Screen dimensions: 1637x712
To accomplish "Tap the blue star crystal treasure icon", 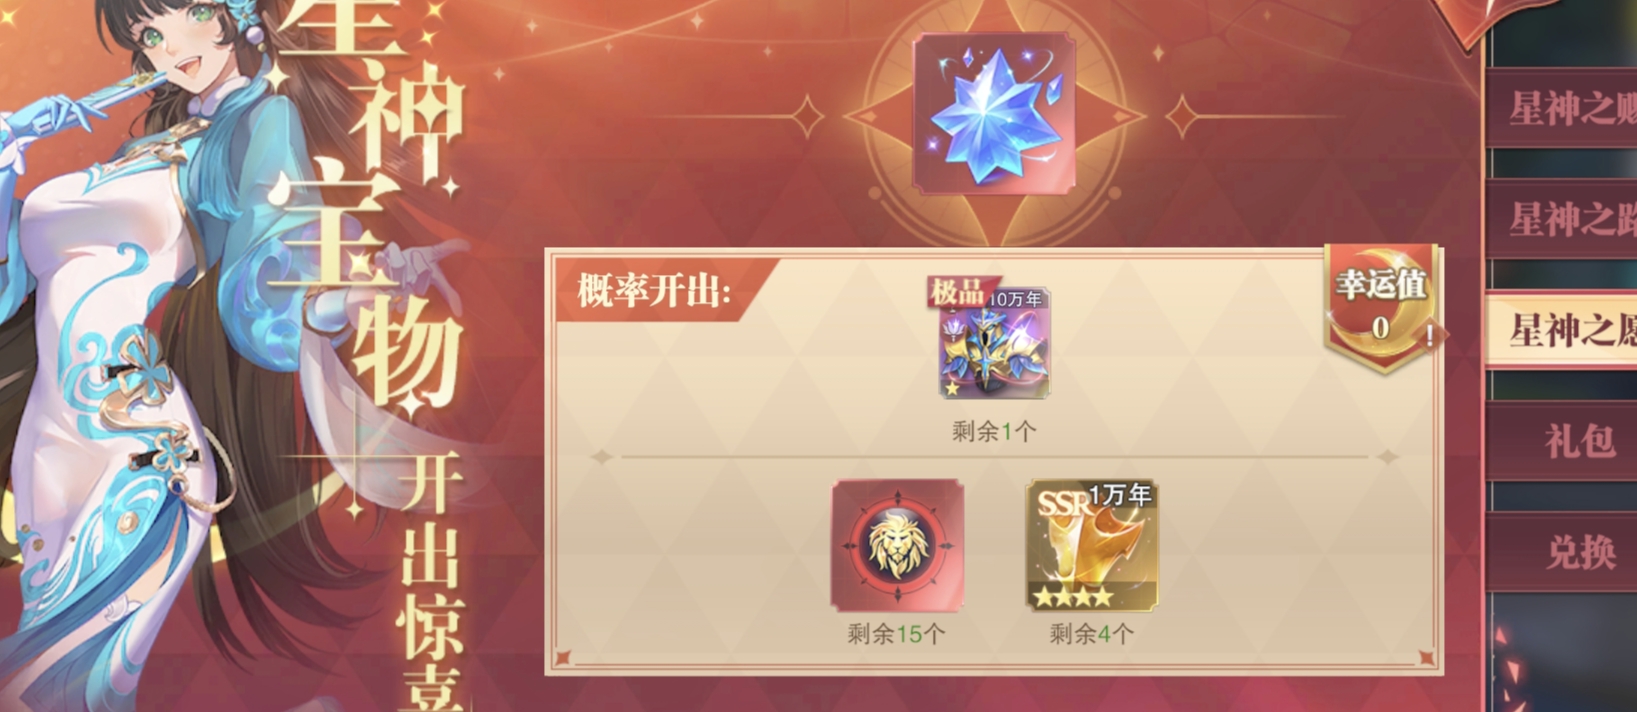I will (x=994, y=113).
